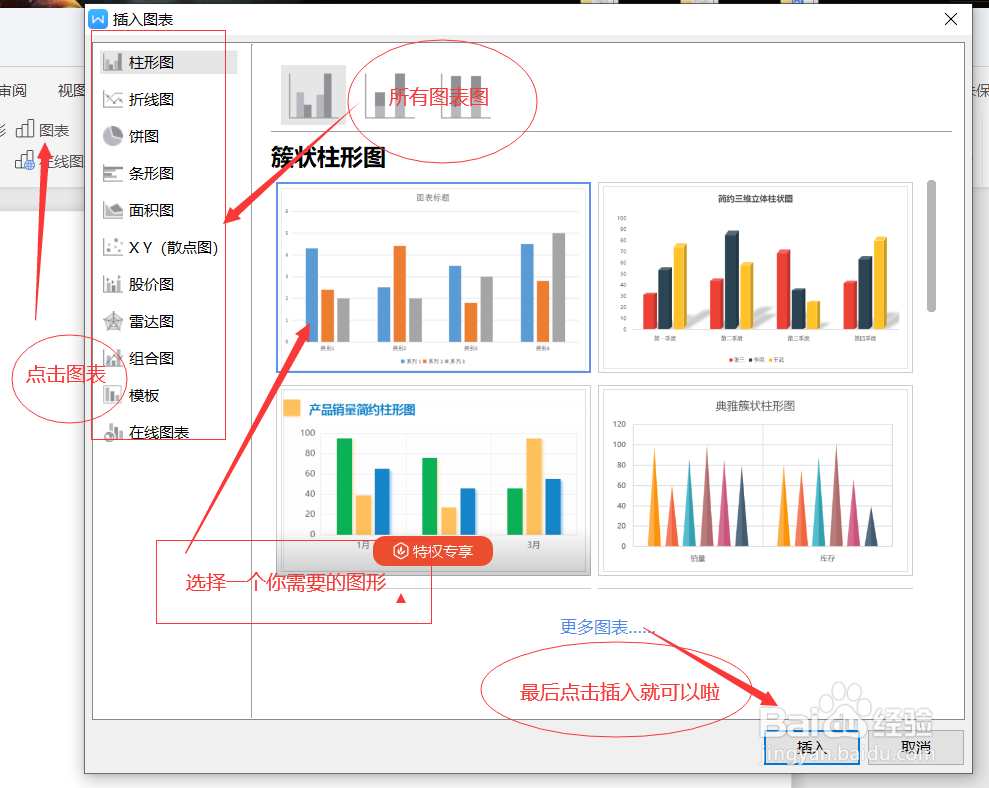Click the WPS logo in dialog title
989x788 pixels.
click(x=98, y=19)
